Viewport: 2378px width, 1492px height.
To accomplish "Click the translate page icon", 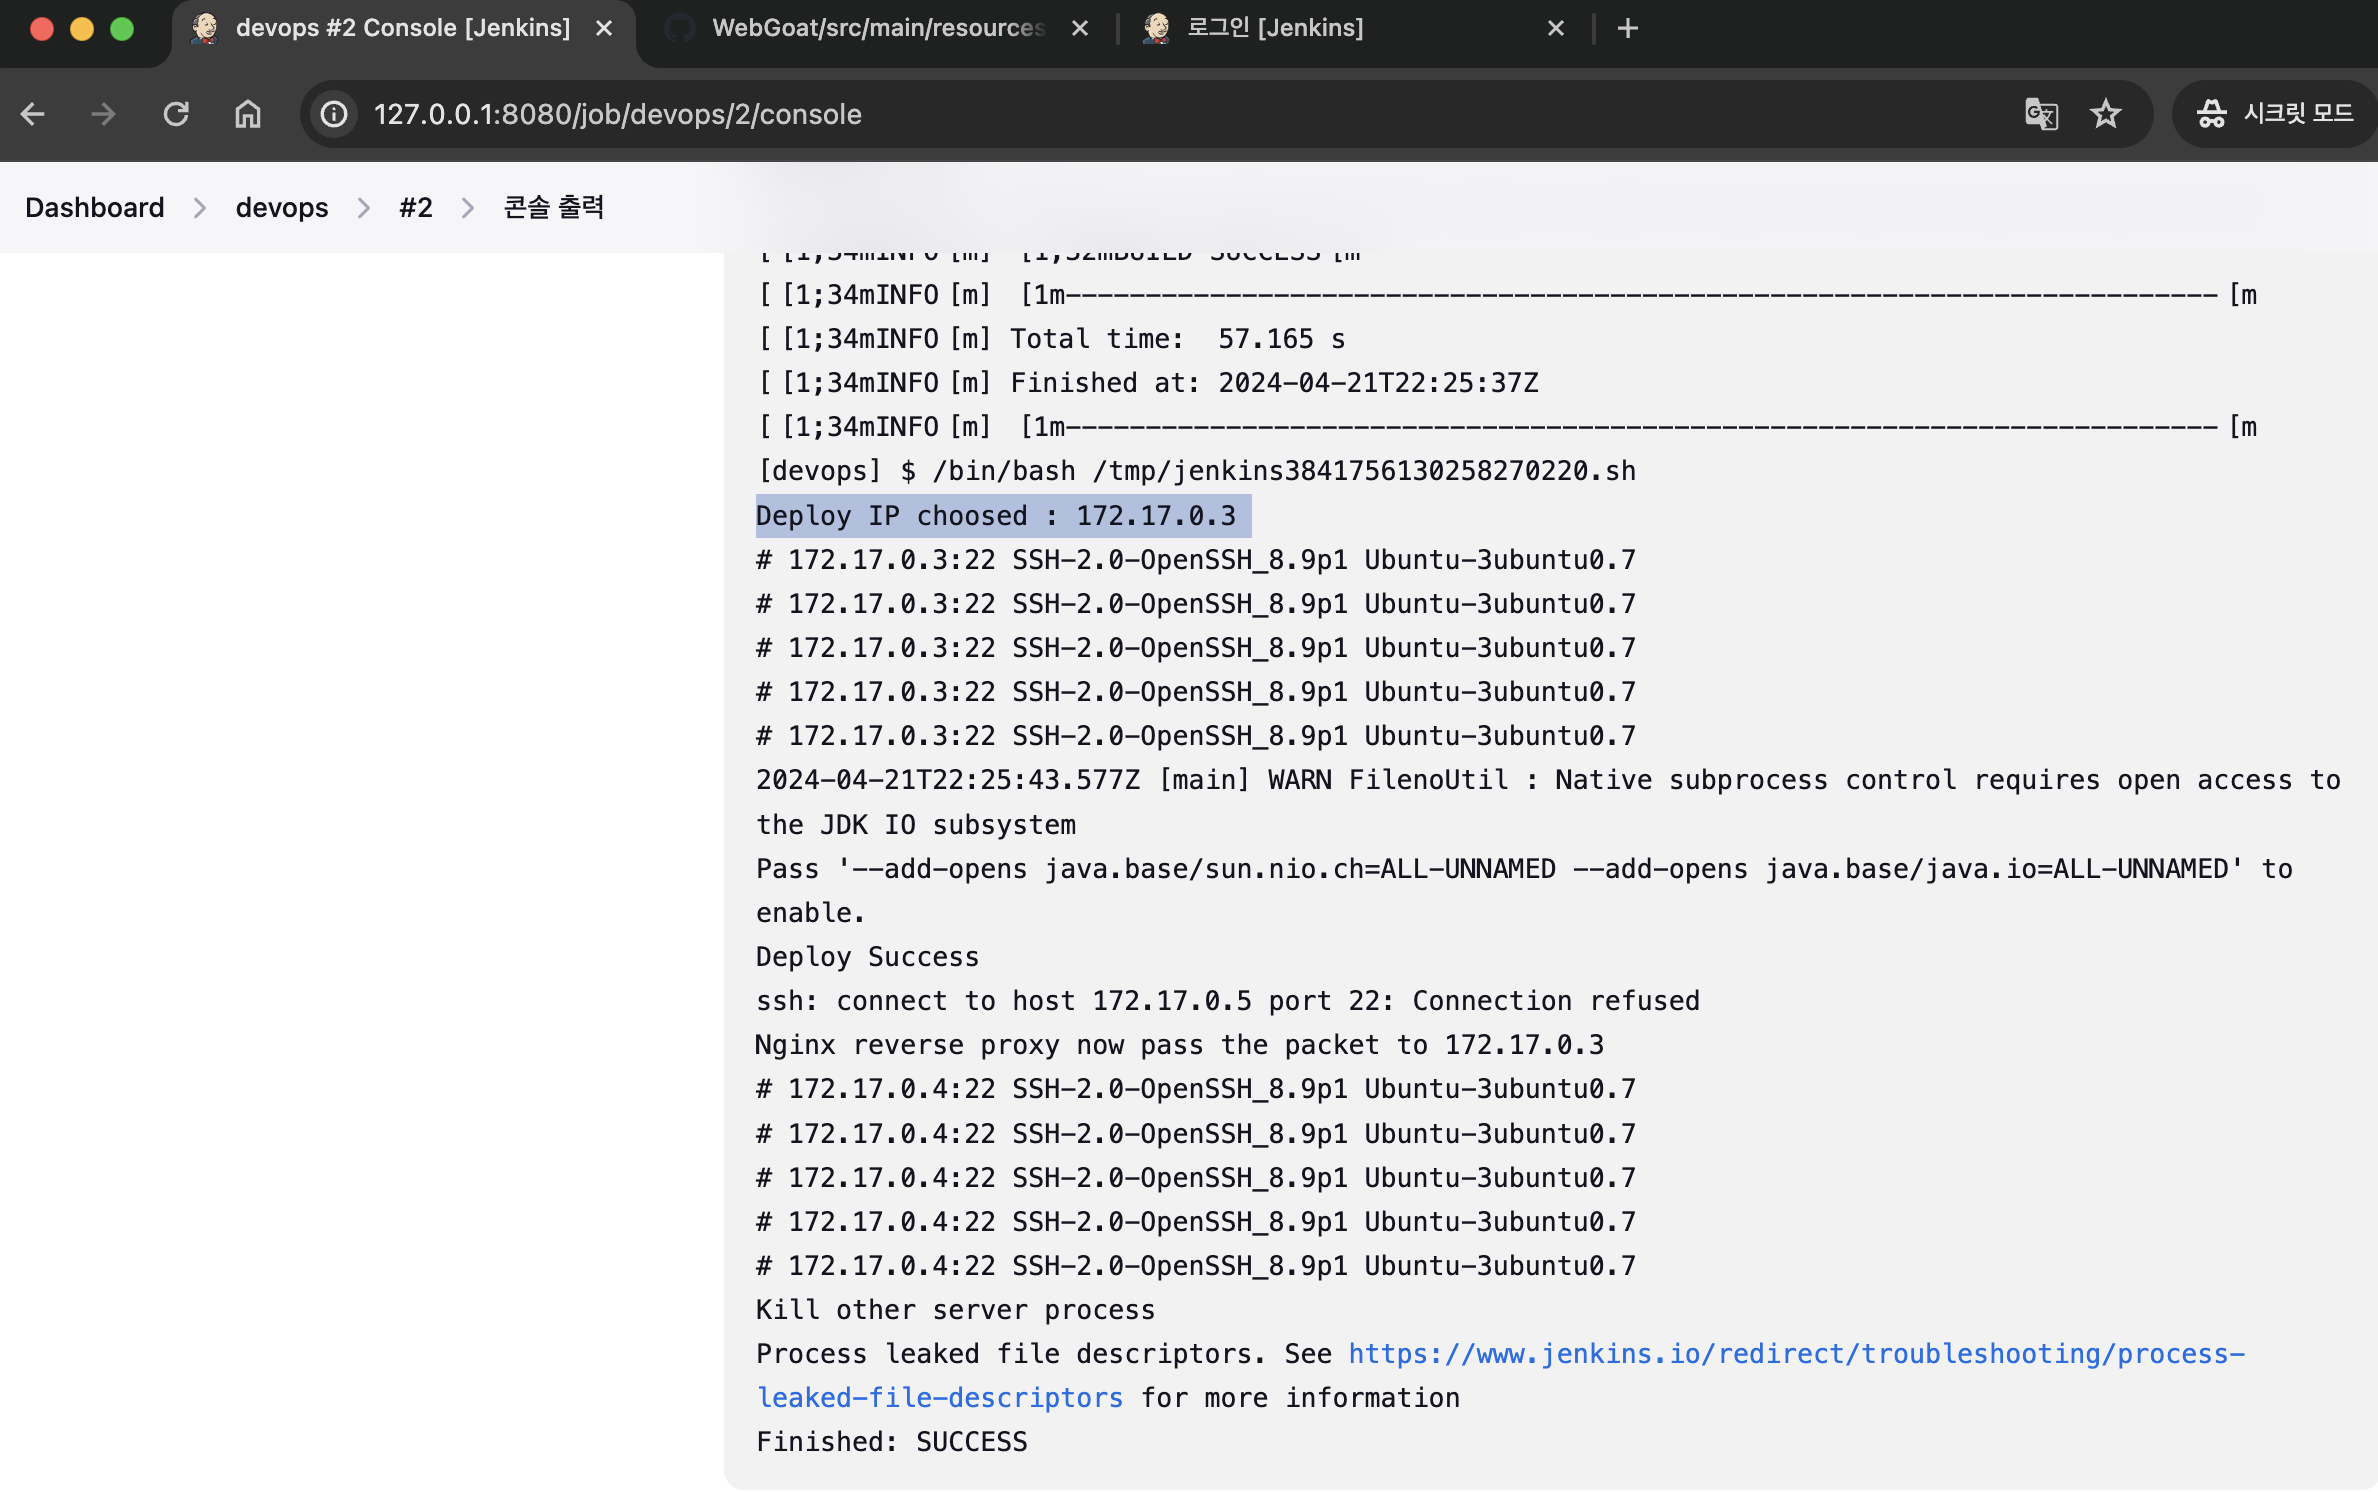I will (2040, 114).
